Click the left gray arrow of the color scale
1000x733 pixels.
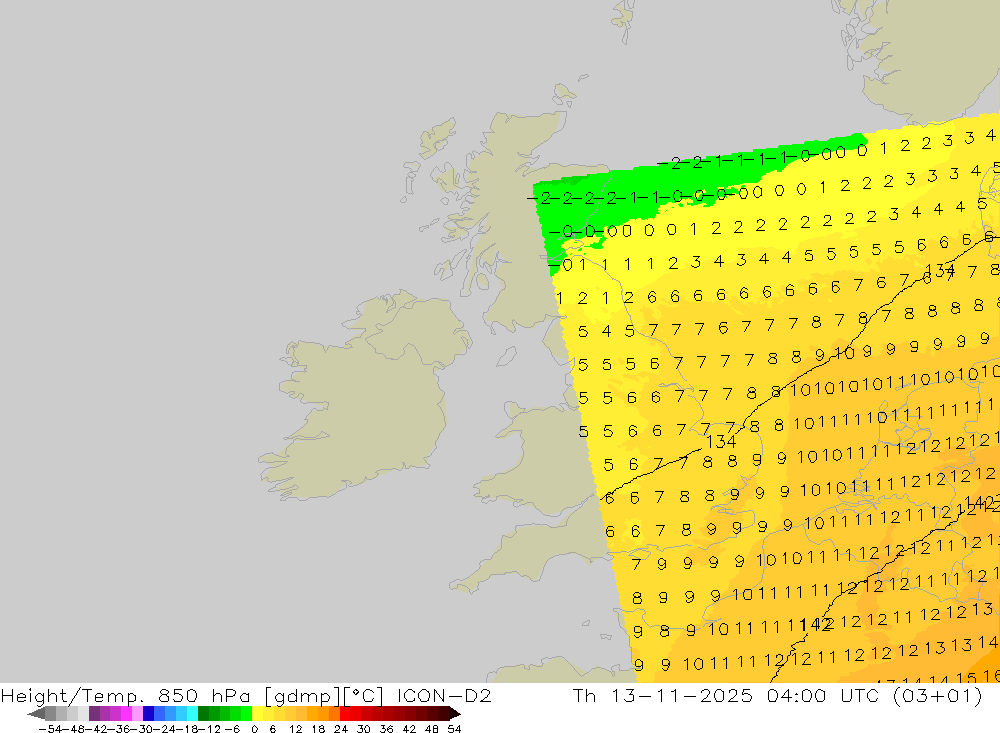click(36, 714)
